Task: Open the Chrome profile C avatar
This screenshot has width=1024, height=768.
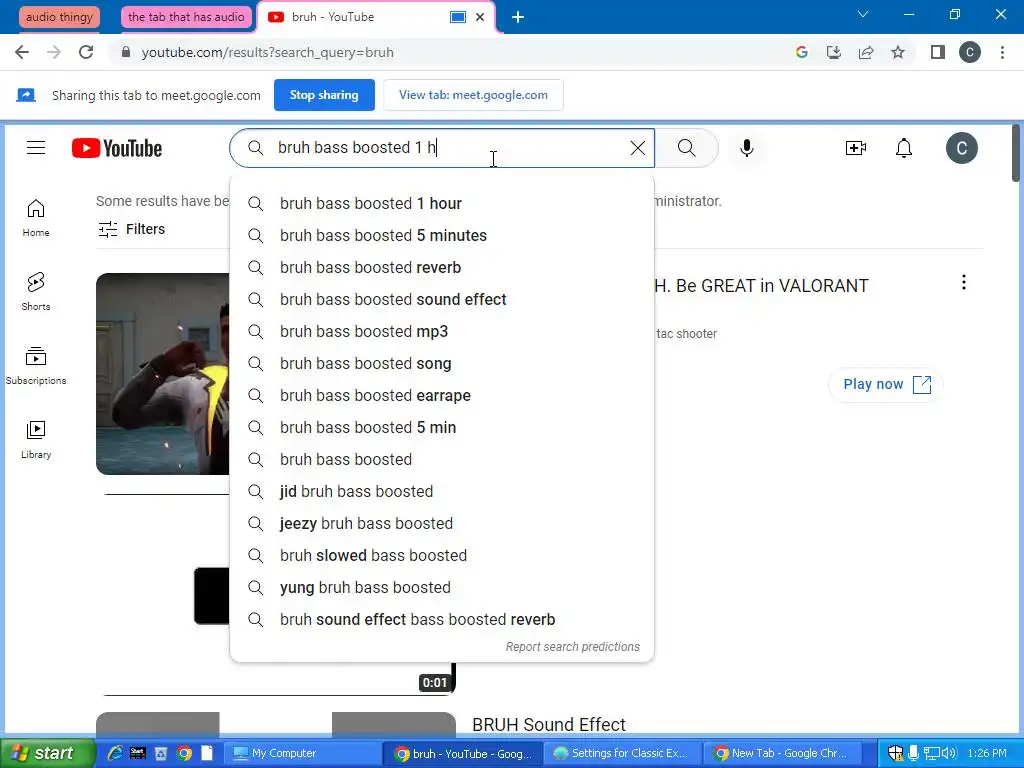Action: point(970,52)
